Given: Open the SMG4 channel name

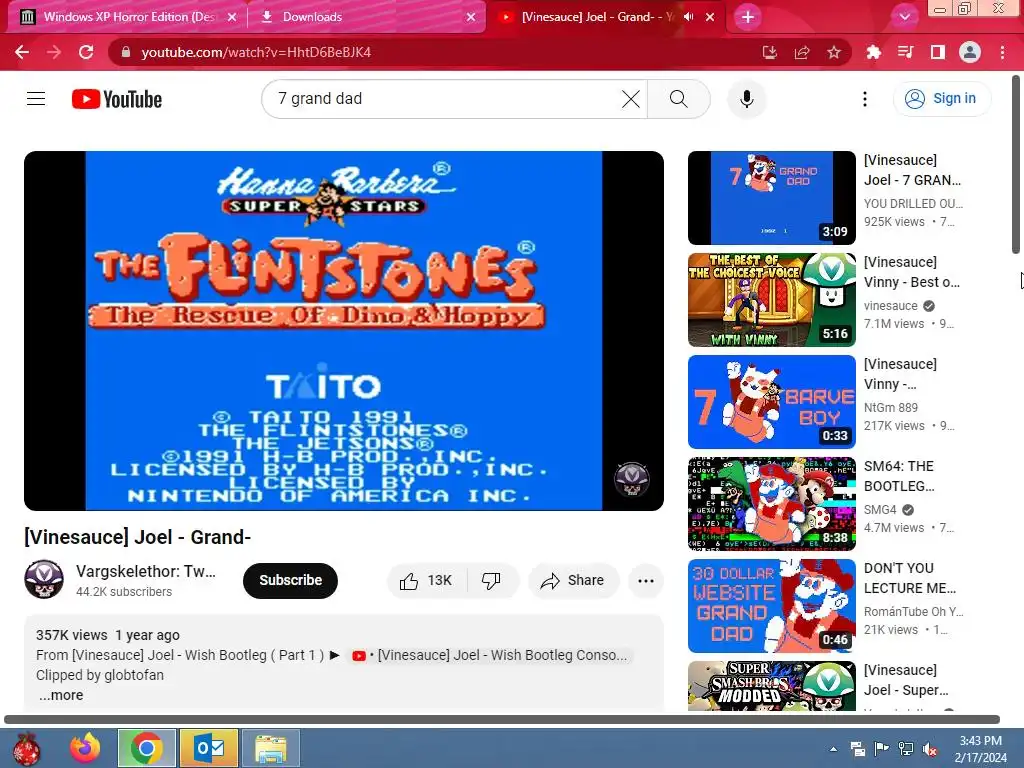Looking at the screenshot, I should (x=880, y=509).
